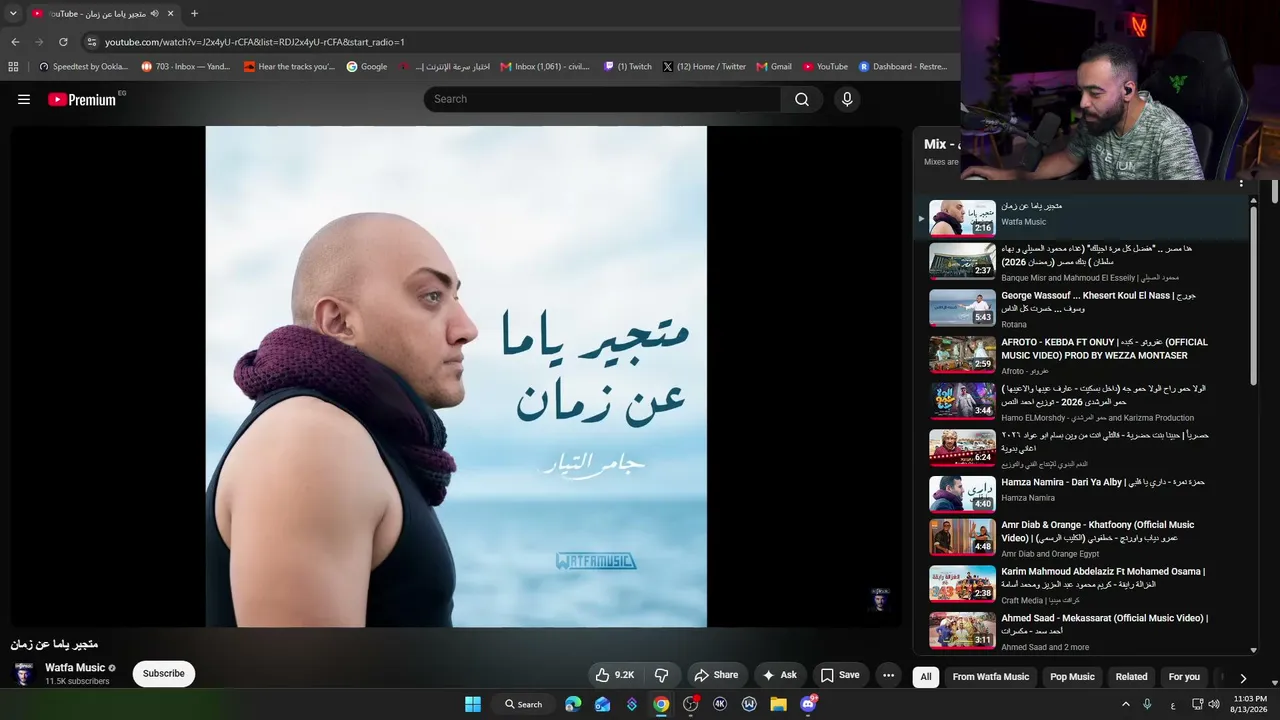Open Speedtest by Ookla bookmark

click(83, 67)
